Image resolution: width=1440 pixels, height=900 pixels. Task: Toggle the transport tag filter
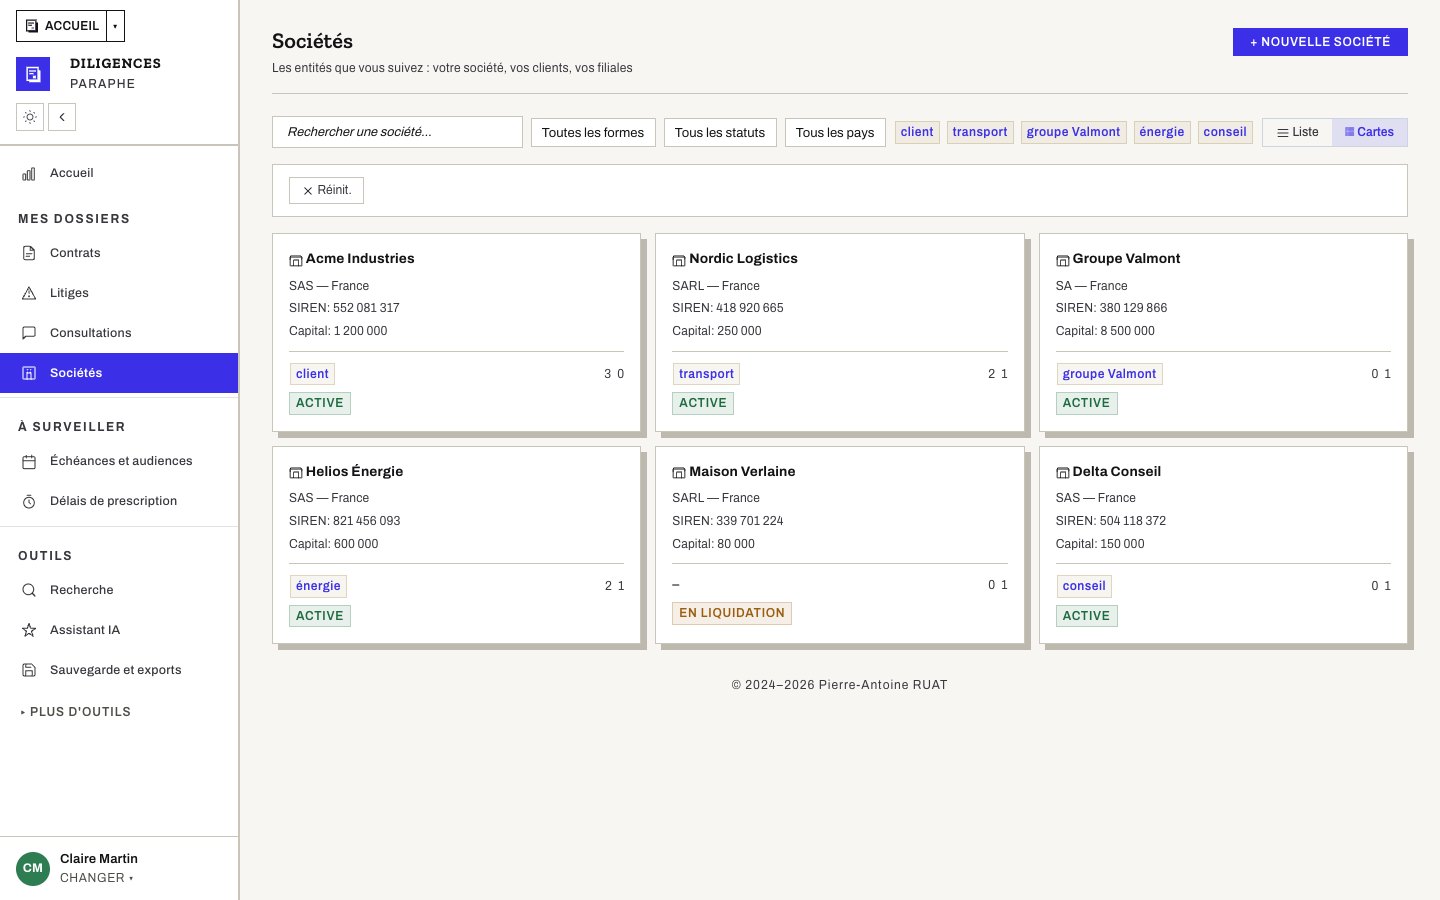pos(980,132)
